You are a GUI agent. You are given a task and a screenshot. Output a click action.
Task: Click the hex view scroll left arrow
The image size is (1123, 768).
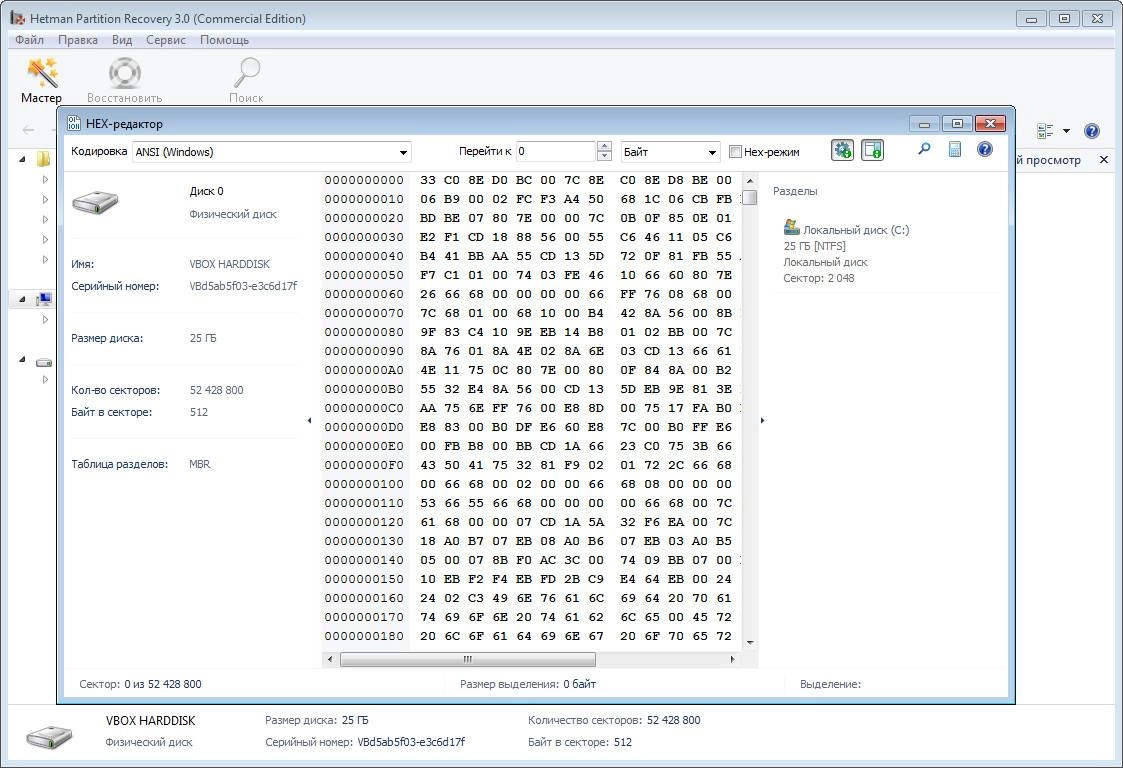(329, 659)
